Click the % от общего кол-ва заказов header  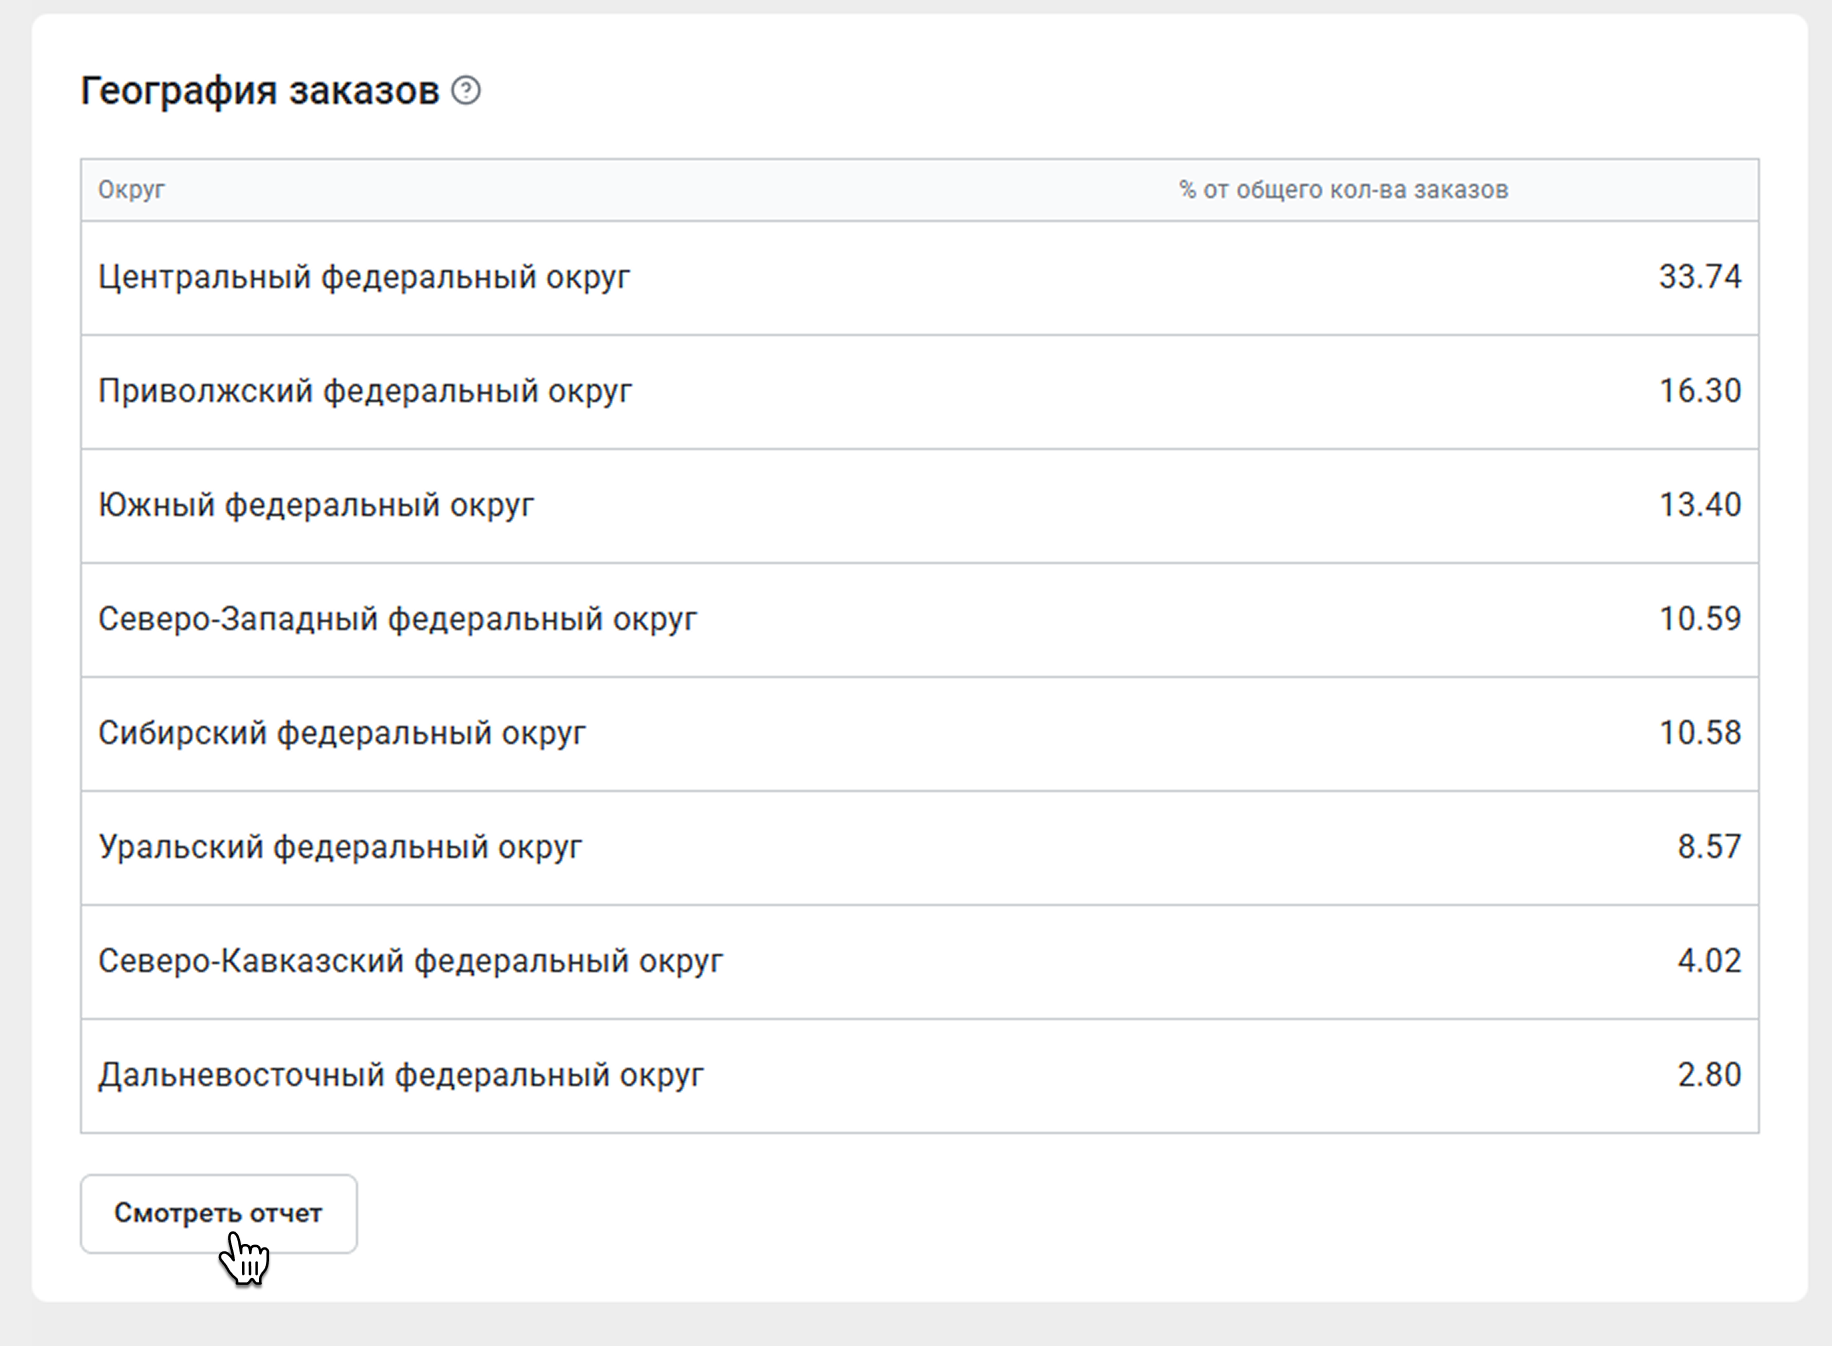coord(1343,190)
